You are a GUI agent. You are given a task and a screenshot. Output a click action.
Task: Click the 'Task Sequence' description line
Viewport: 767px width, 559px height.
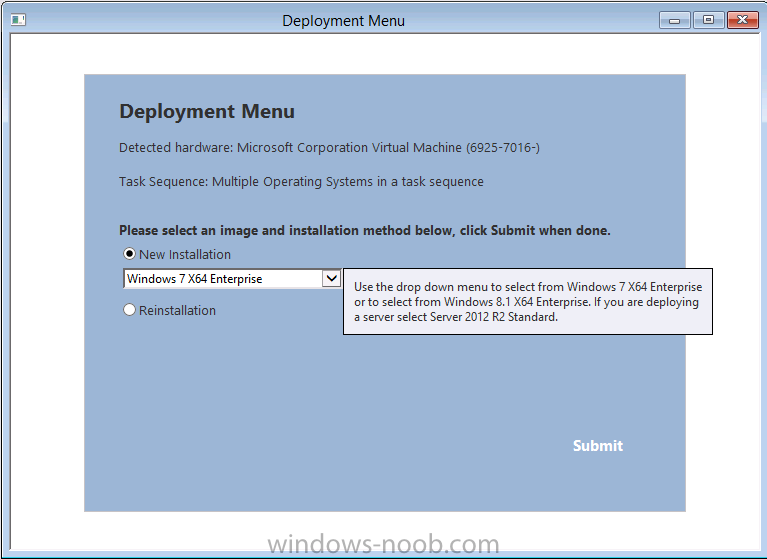point(301,181)
